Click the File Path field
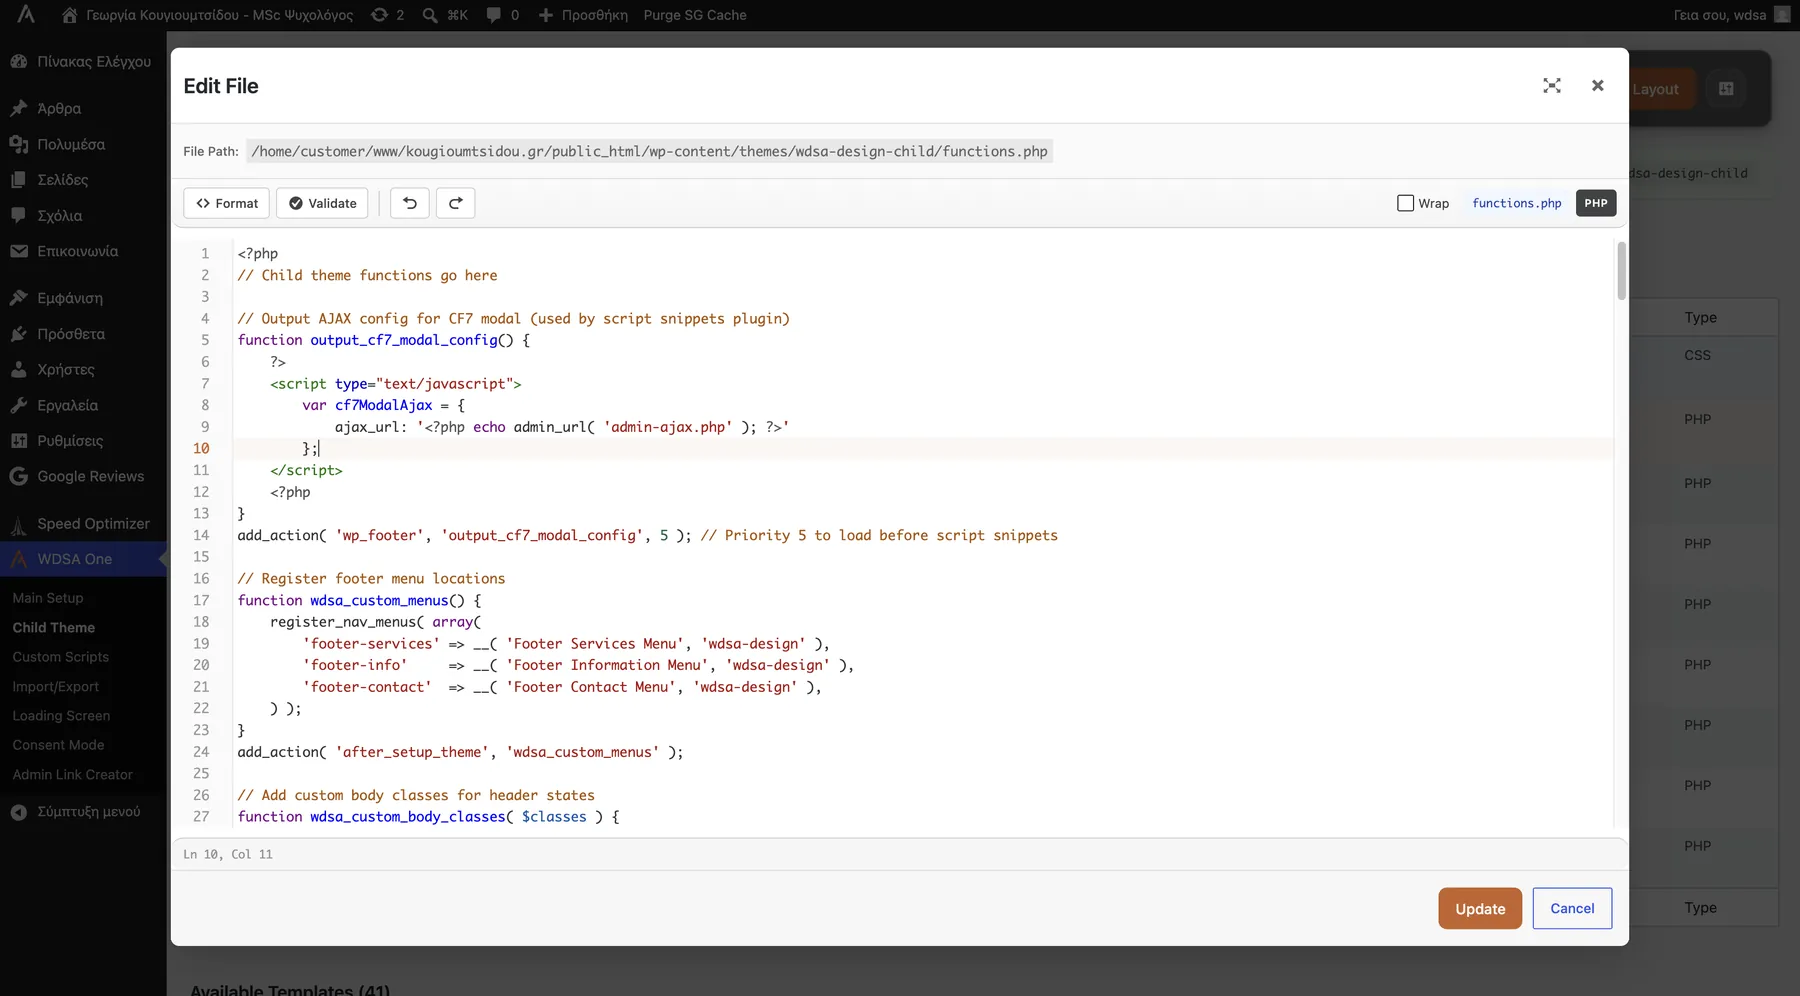1800x996 pixels. [x=649, y=151]
